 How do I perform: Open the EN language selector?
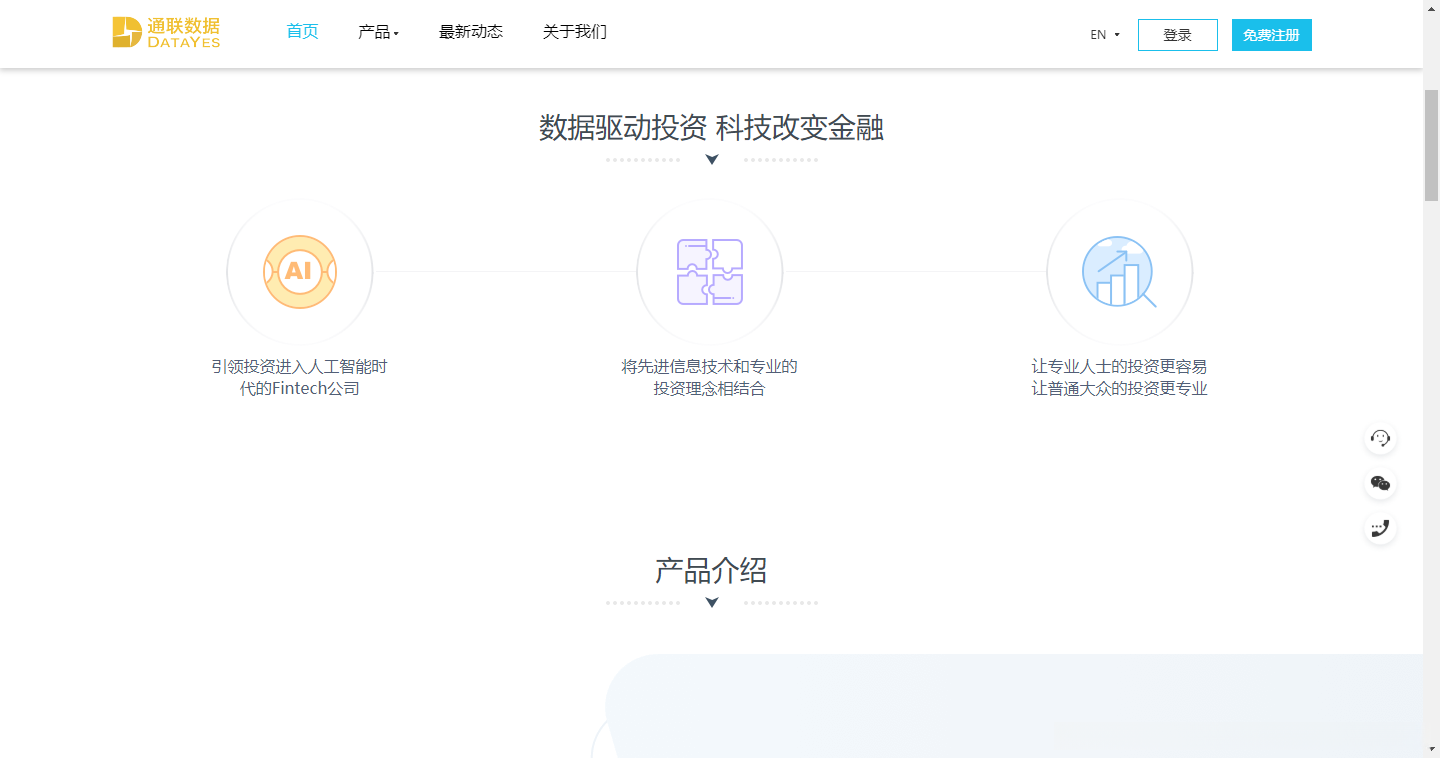1104,33
